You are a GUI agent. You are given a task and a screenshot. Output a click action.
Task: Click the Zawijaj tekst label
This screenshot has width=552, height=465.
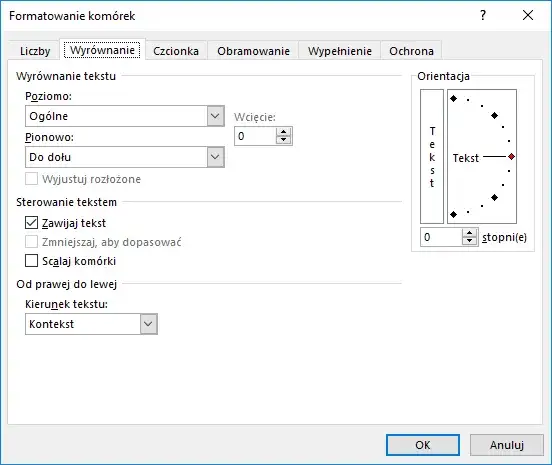coord(74,223)
